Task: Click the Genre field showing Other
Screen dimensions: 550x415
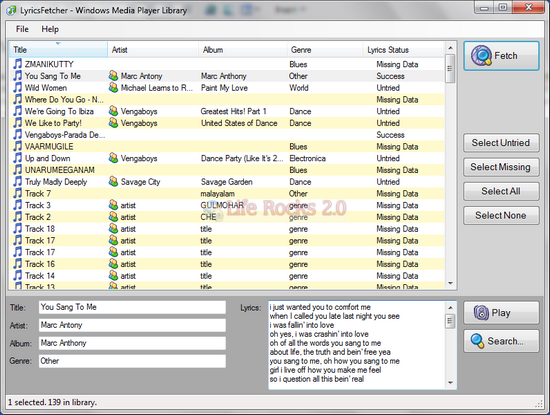Action: [x=132, y=361]
